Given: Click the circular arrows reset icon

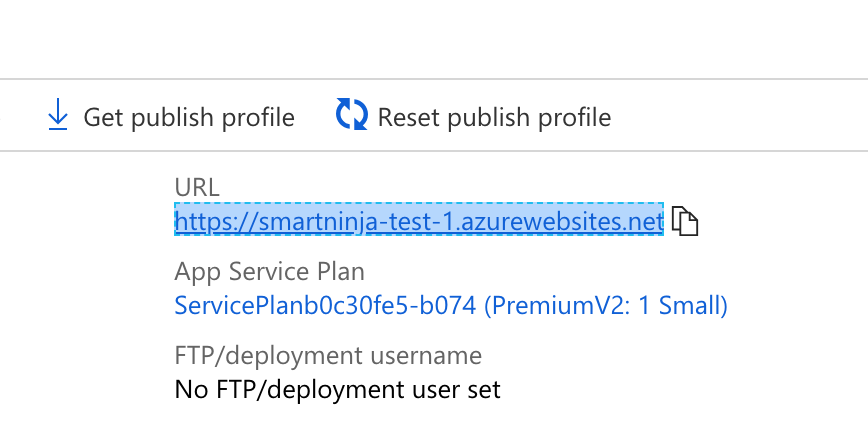Looking at the screenshot, I should 351,115.
